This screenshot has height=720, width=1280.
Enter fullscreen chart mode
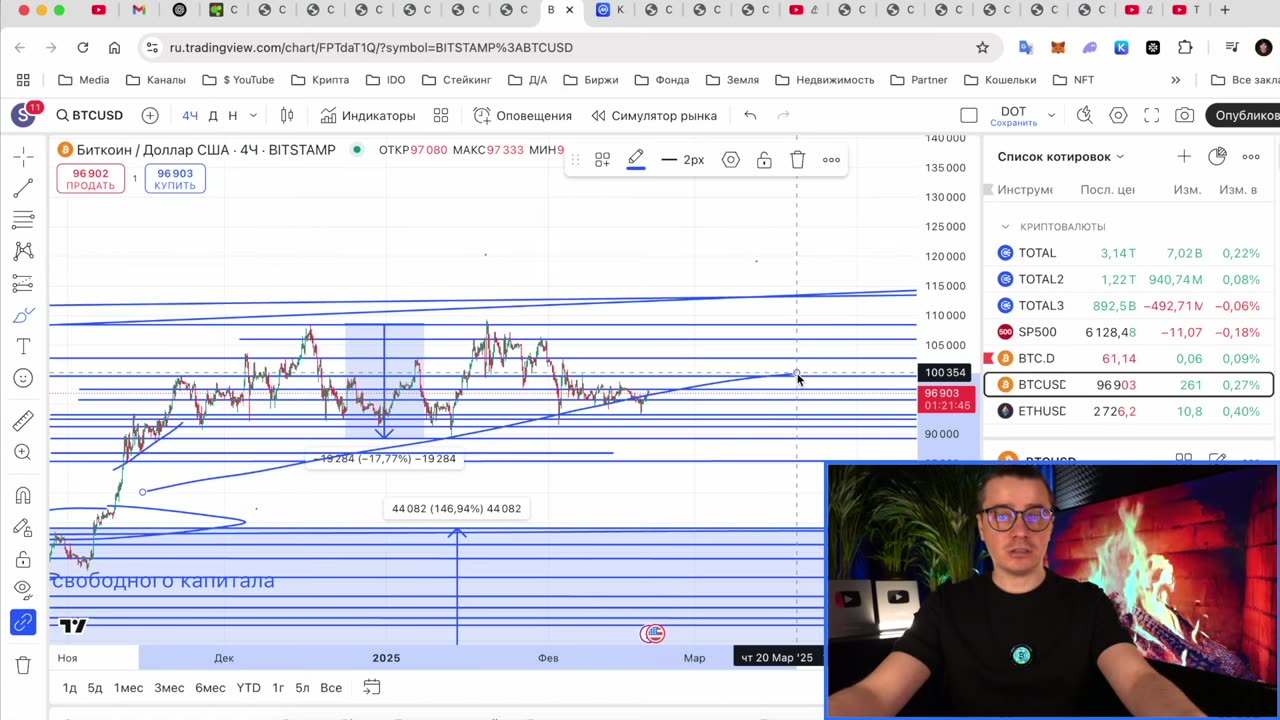(1151, 115)
